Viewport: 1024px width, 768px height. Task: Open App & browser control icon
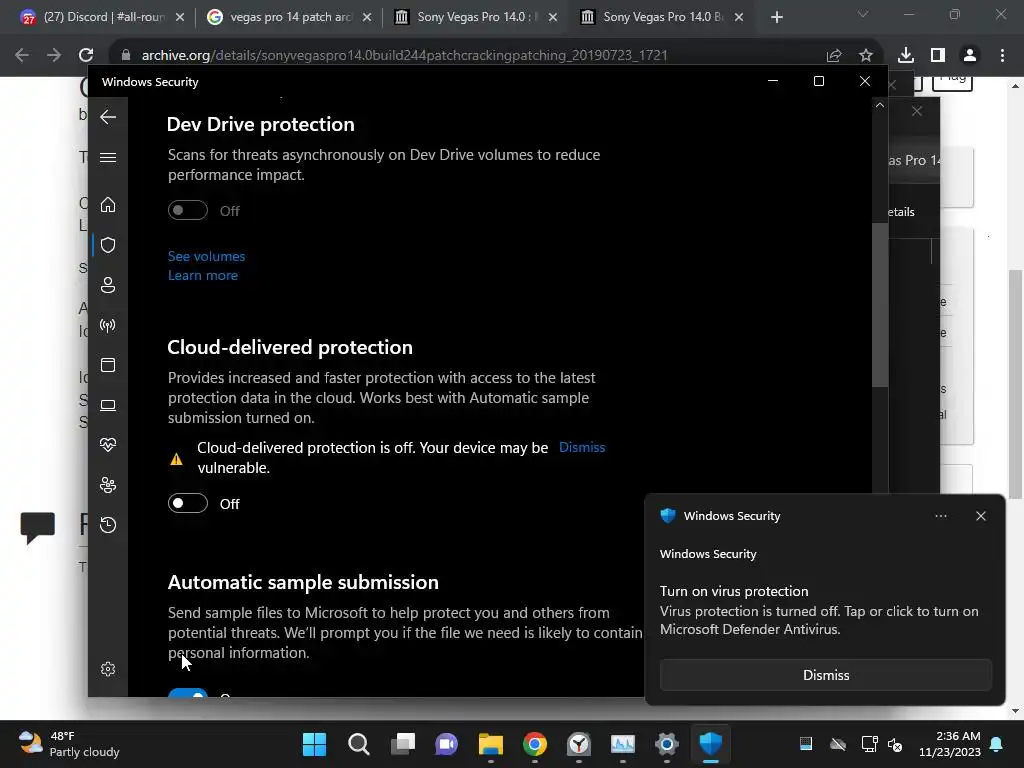point(108,365)
